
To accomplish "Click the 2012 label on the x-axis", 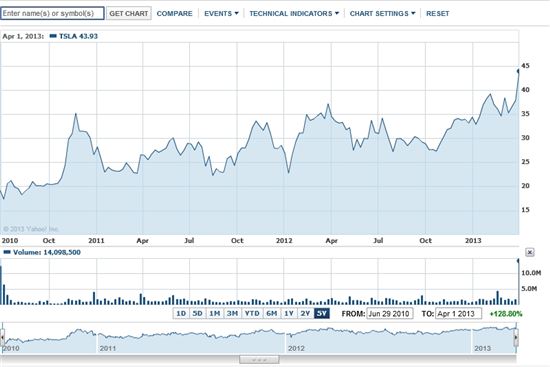I will (x=284, y=241).
